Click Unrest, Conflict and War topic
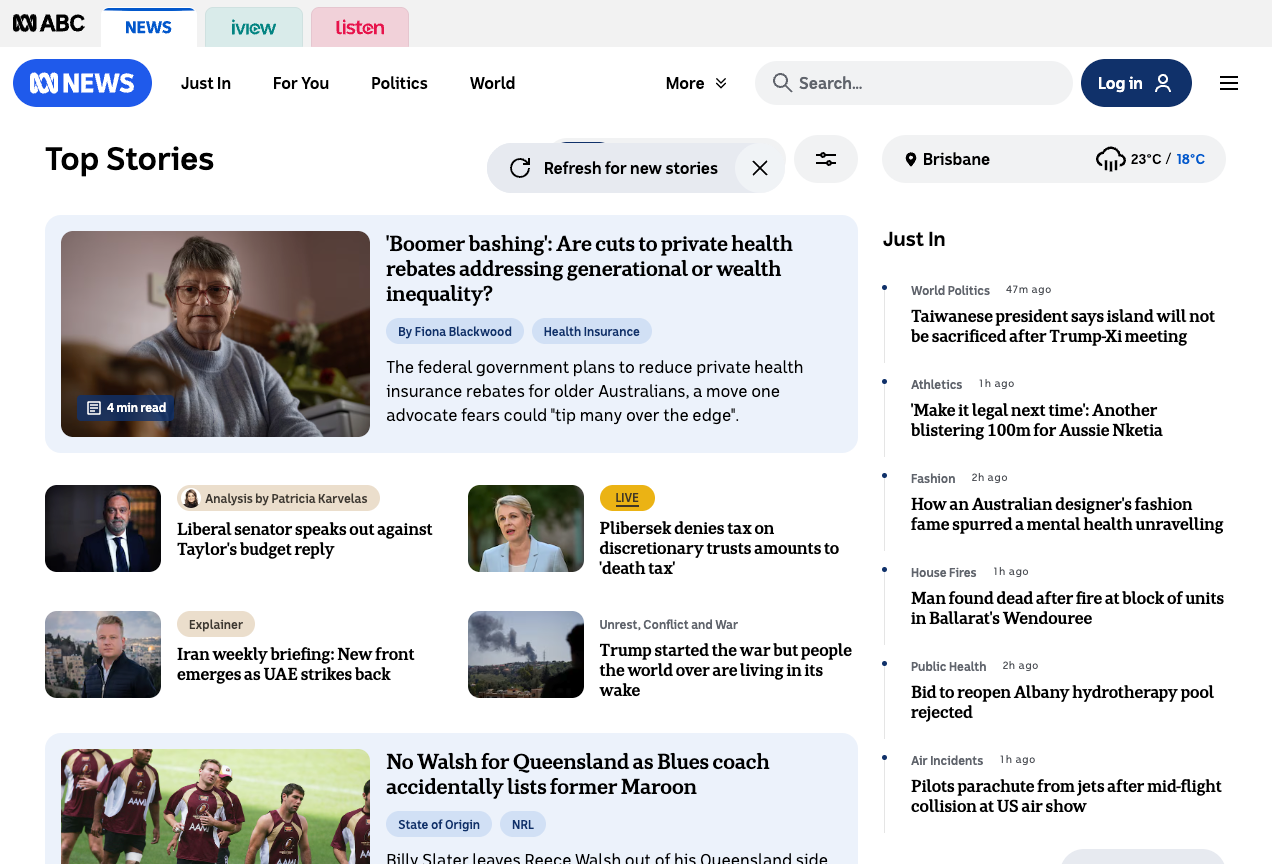 click(x=669, y=624)
